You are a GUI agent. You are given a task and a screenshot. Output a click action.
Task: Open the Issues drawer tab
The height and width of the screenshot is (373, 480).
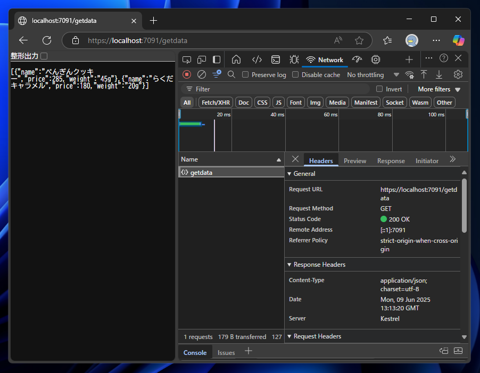click(x=226, y=353)
